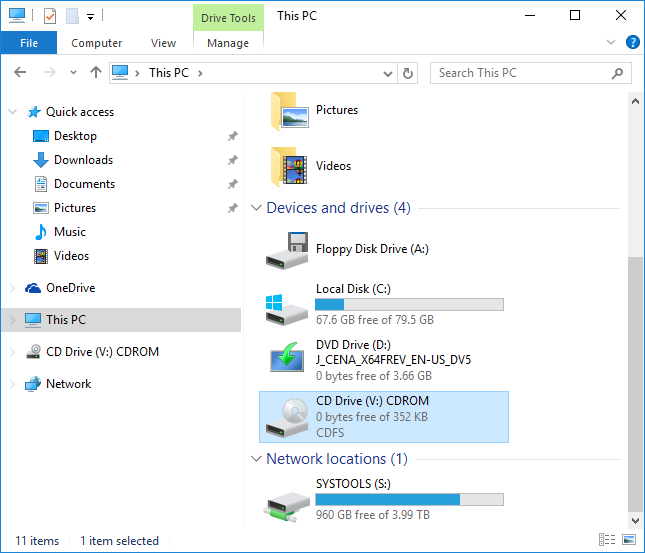Select the Drive Tools contextual tab
The image size is (645, 553).
(228, 18)
